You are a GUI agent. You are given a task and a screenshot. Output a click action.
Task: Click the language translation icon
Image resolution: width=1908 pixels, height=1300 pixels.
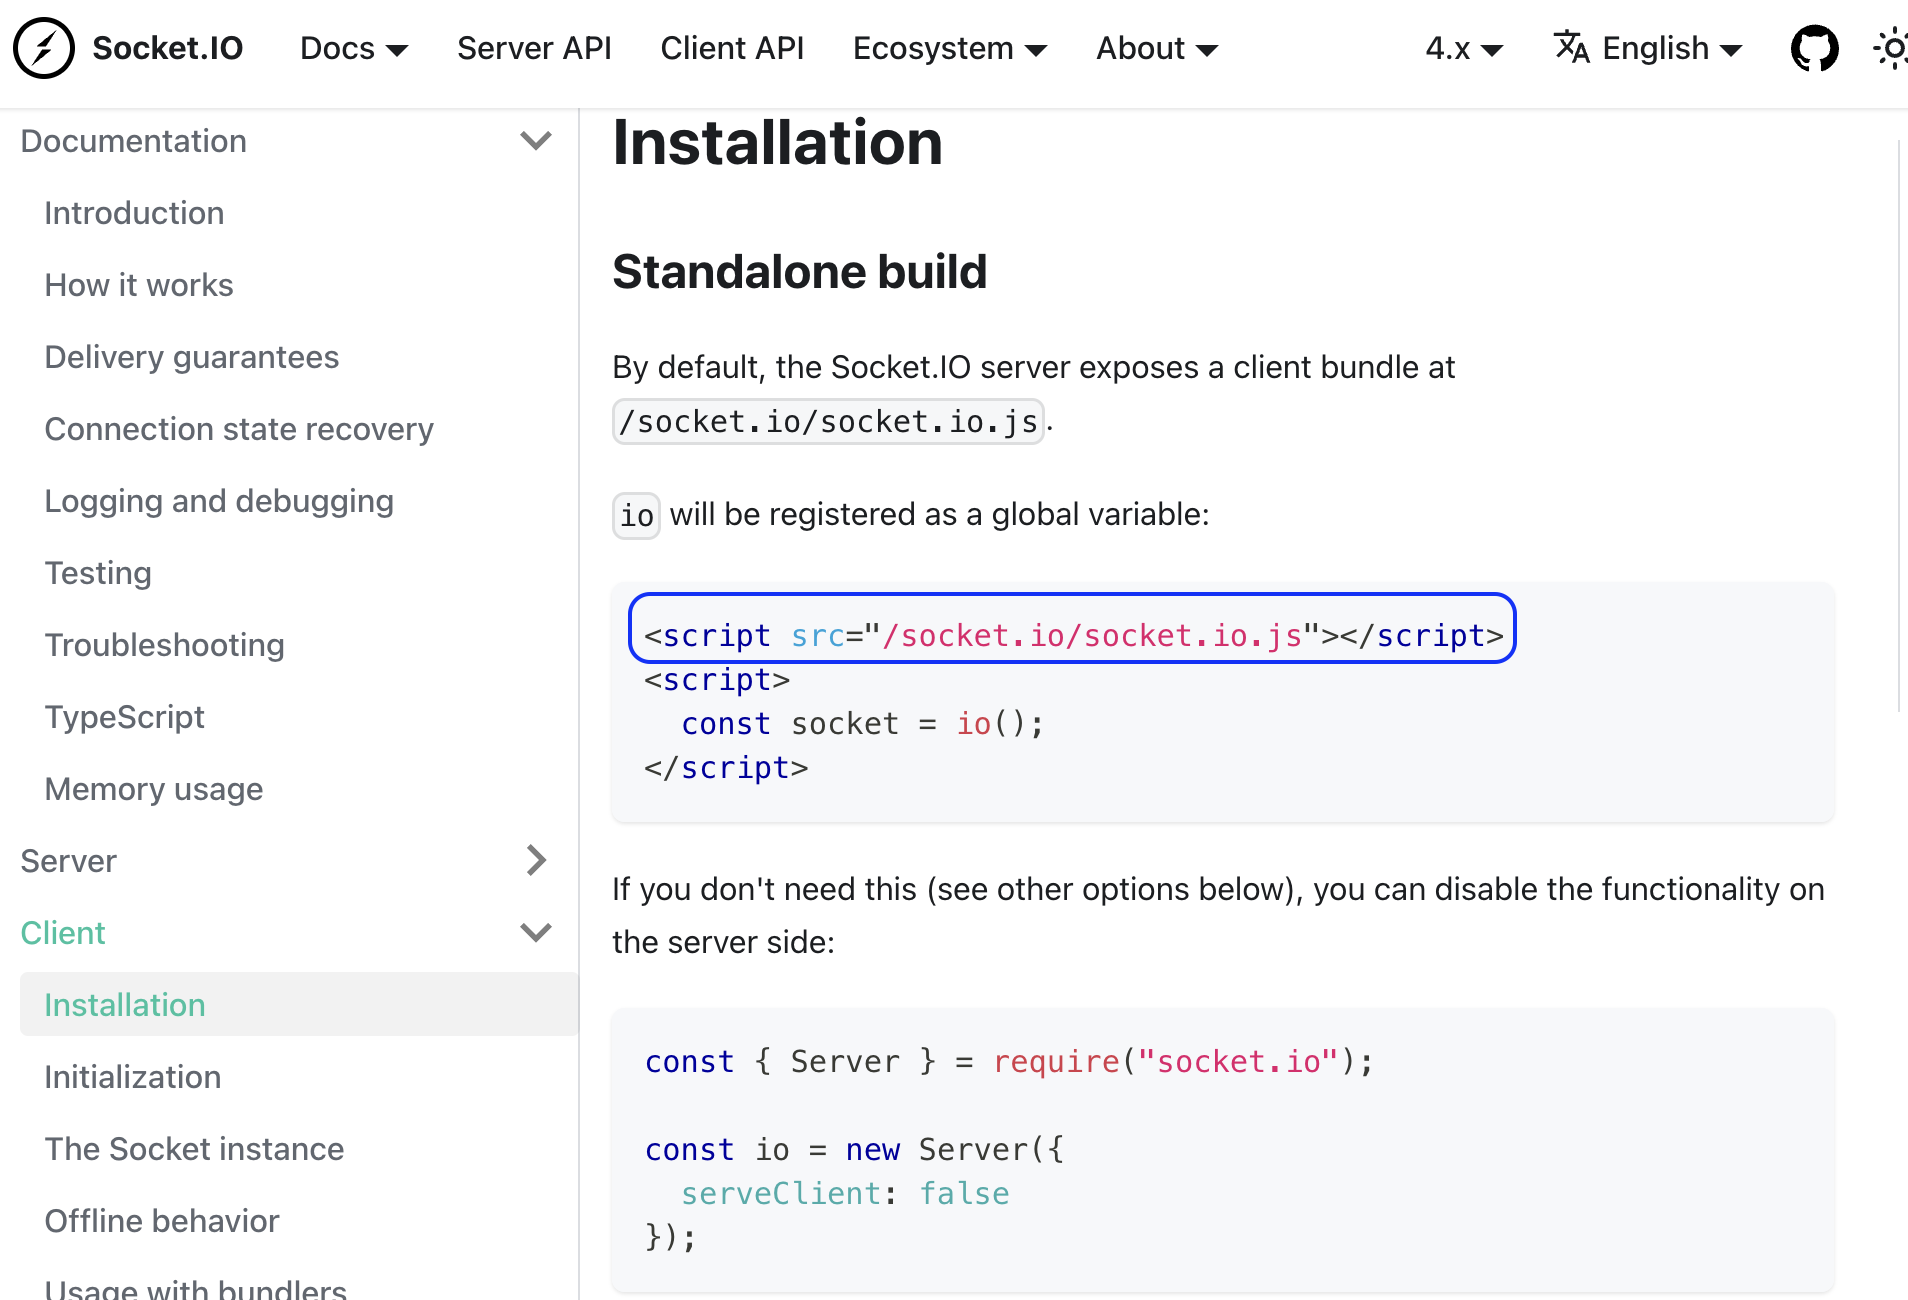click(1571, 47)
